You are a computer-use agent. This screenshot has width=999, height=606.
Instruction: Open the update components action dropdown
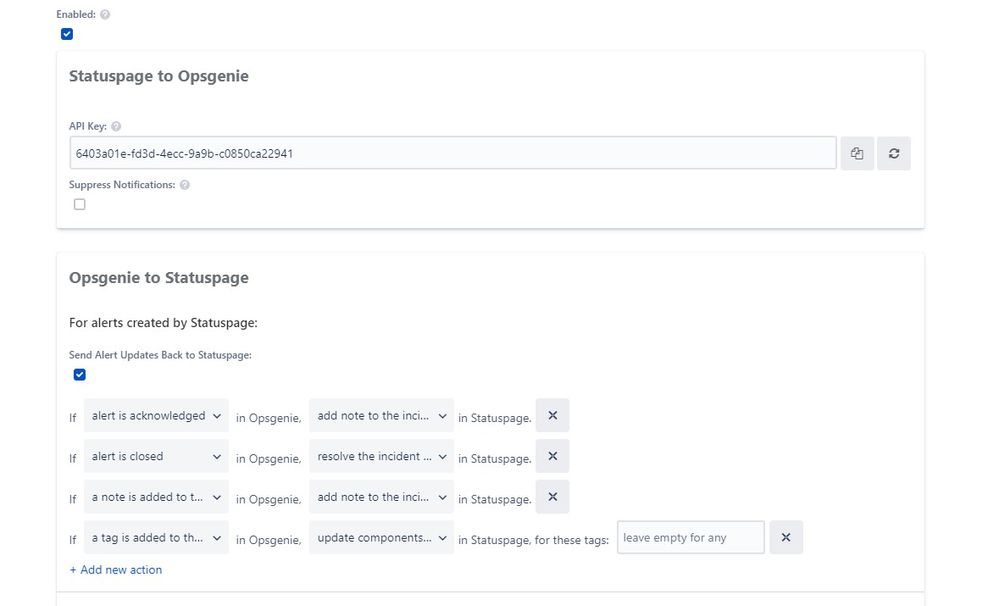point(382,537)
